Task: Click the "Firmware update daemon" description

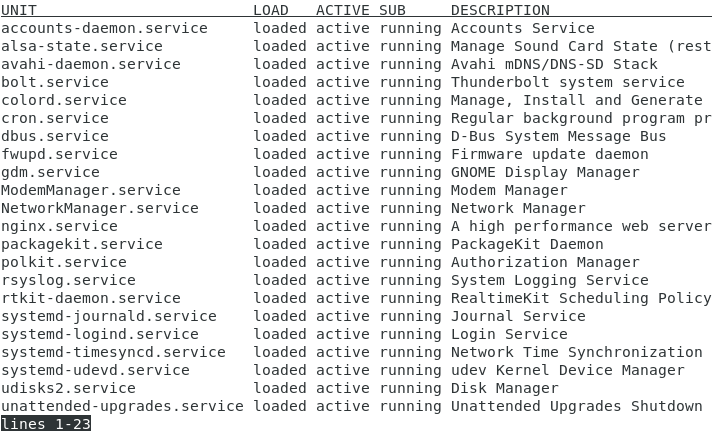Action: [550, 154]
